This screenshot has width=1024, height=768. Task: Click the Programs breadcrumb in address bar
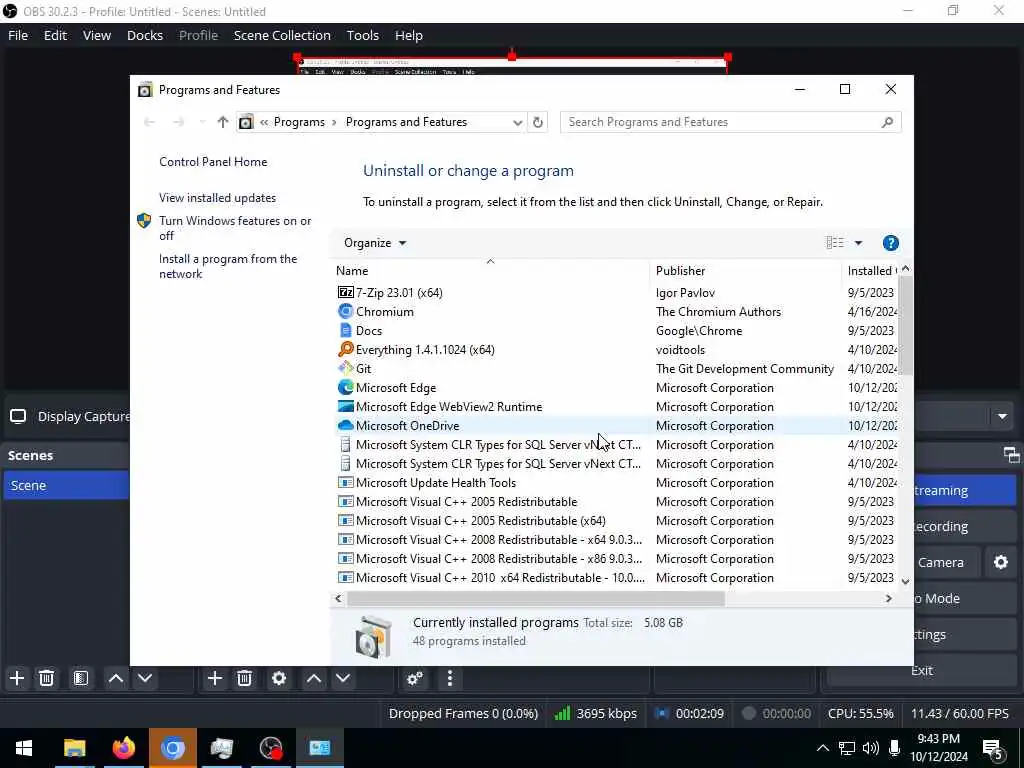(299, 122)
